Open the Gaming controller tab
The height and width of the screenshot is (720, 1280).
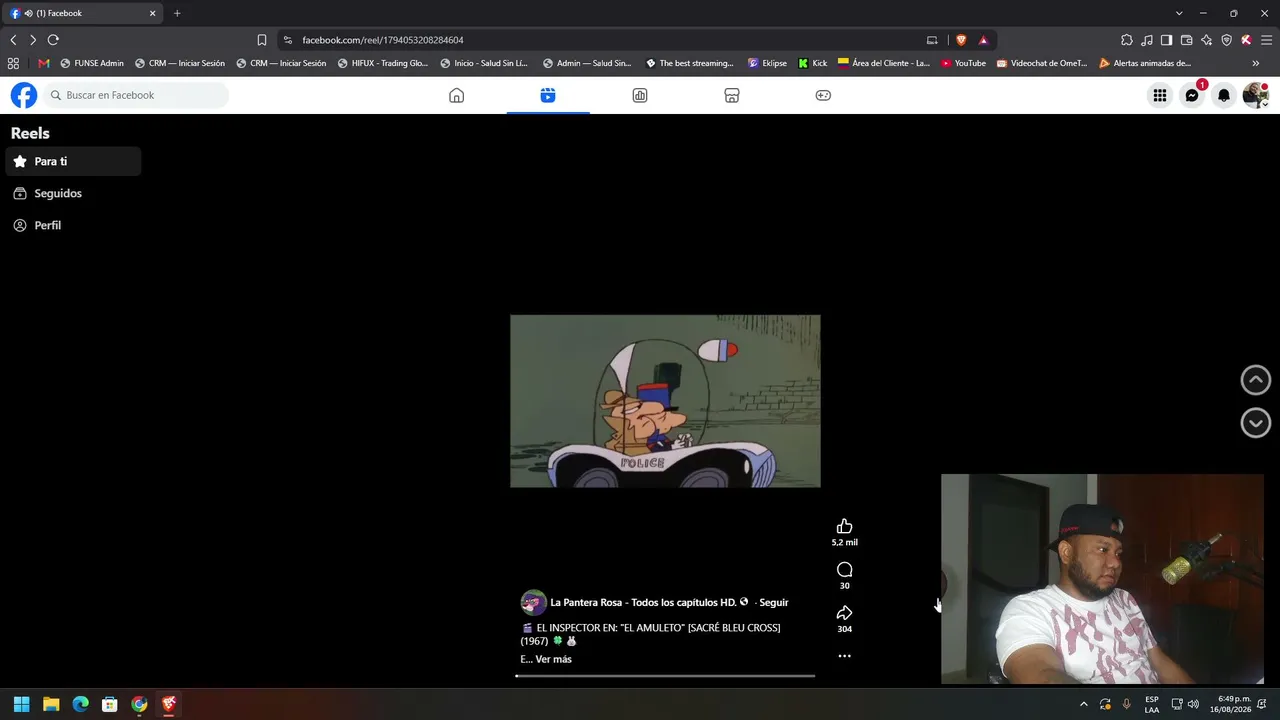[823, 95]
